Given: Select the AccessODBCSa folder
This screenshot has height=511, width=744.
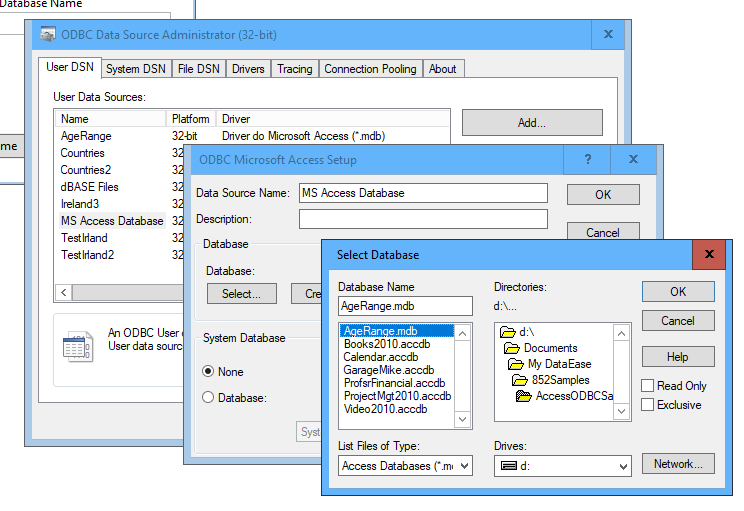Looking at the screenshot, I should tap(564, 396).
